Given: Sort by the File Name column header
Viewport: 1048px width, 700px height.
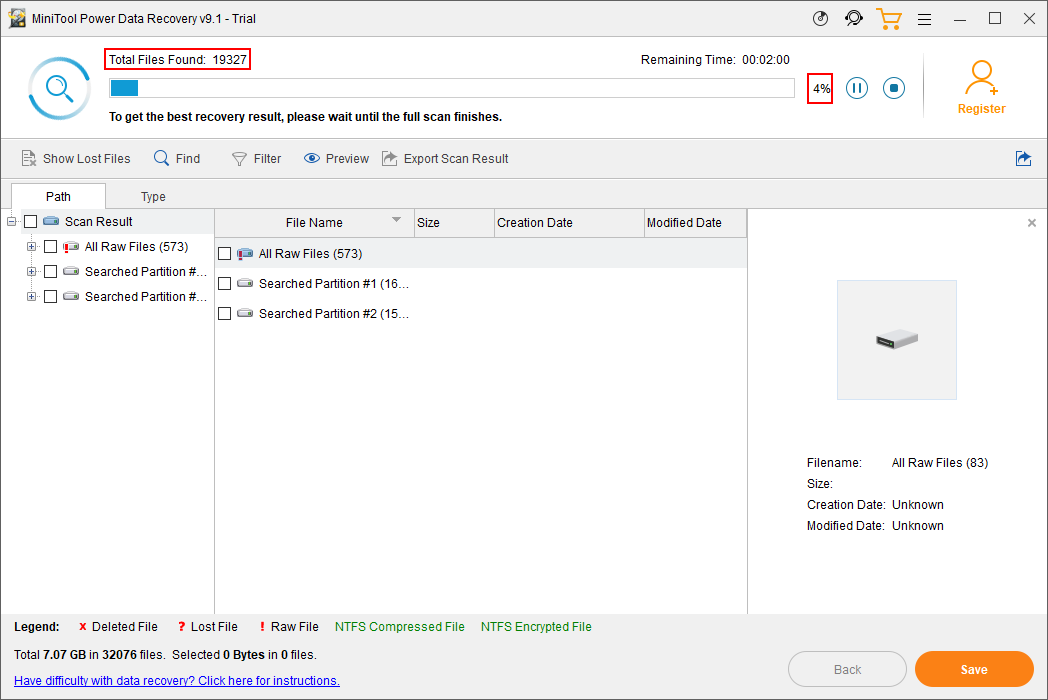Looking at the screenshot, I should click(314, 223).
